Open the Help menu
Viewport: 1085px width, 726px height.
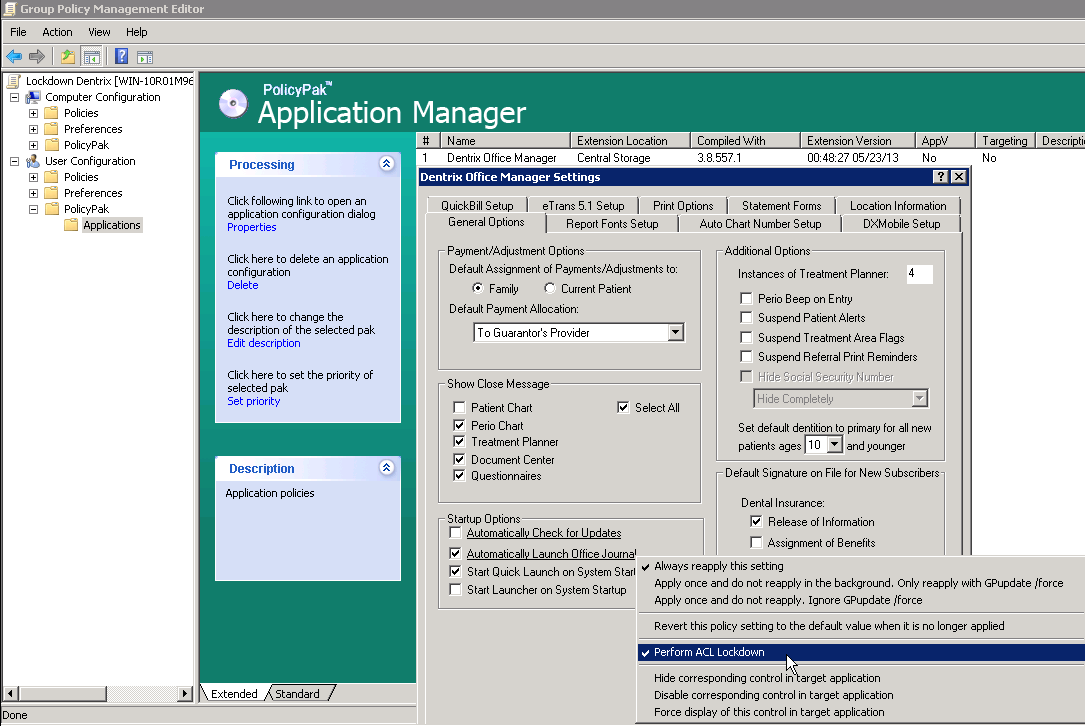point(136,32)
